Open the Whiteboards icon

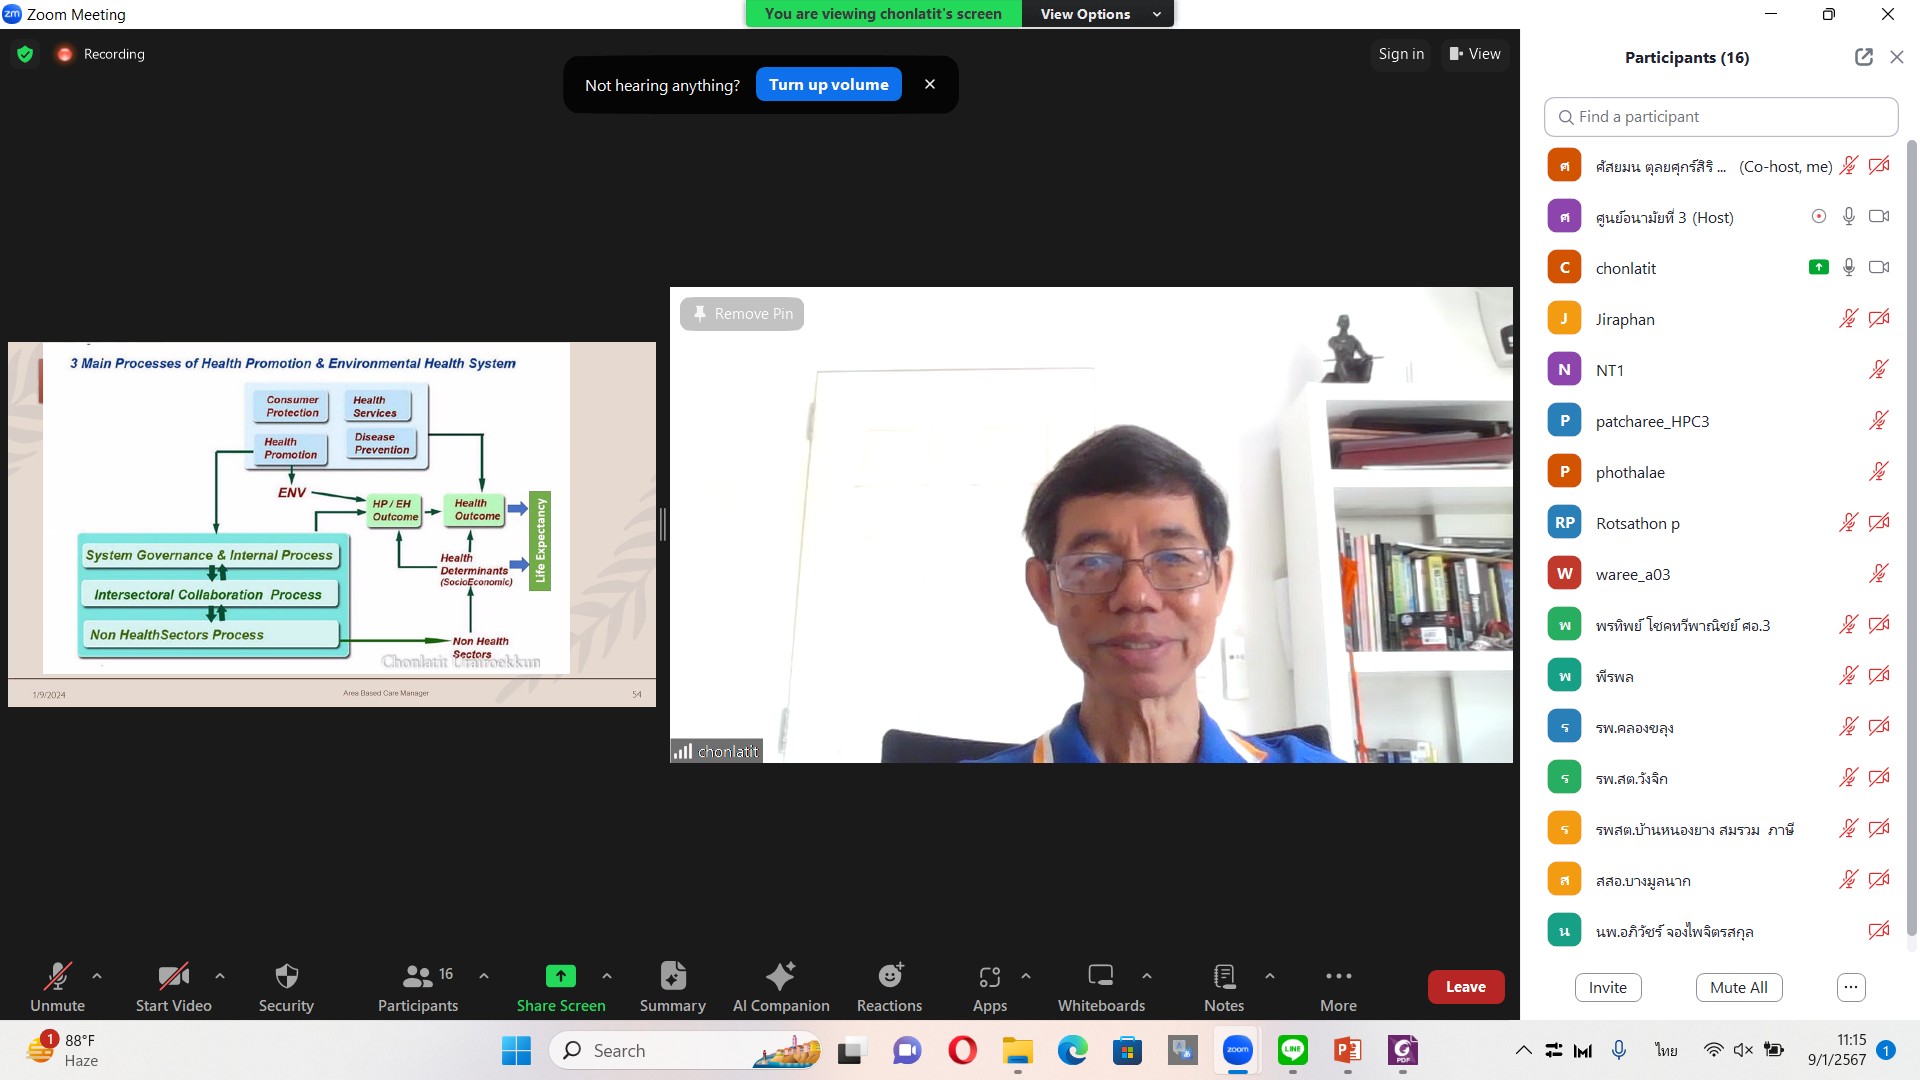click(1101, 975)
